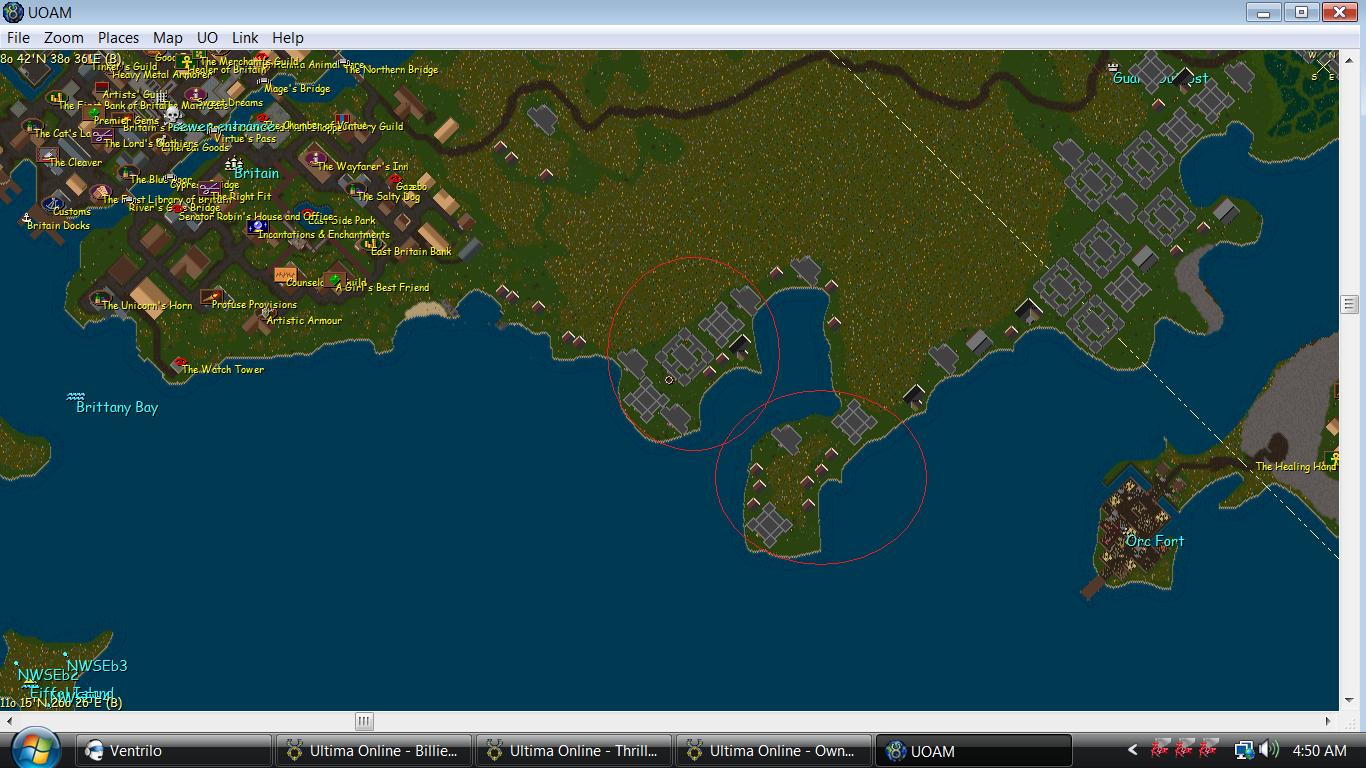
Task: Click the anchor icon at Britain Docks
Action: 27,218
